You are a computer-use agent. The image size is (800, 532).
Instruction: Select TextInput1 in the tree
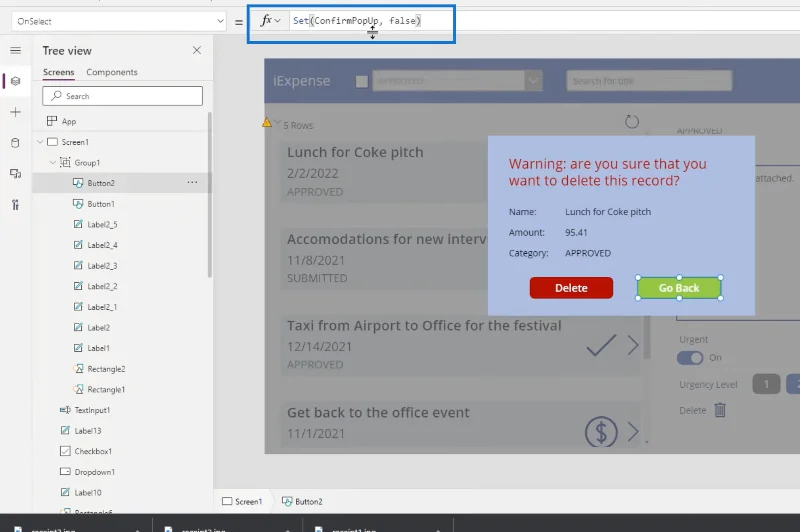coord(92,410)
